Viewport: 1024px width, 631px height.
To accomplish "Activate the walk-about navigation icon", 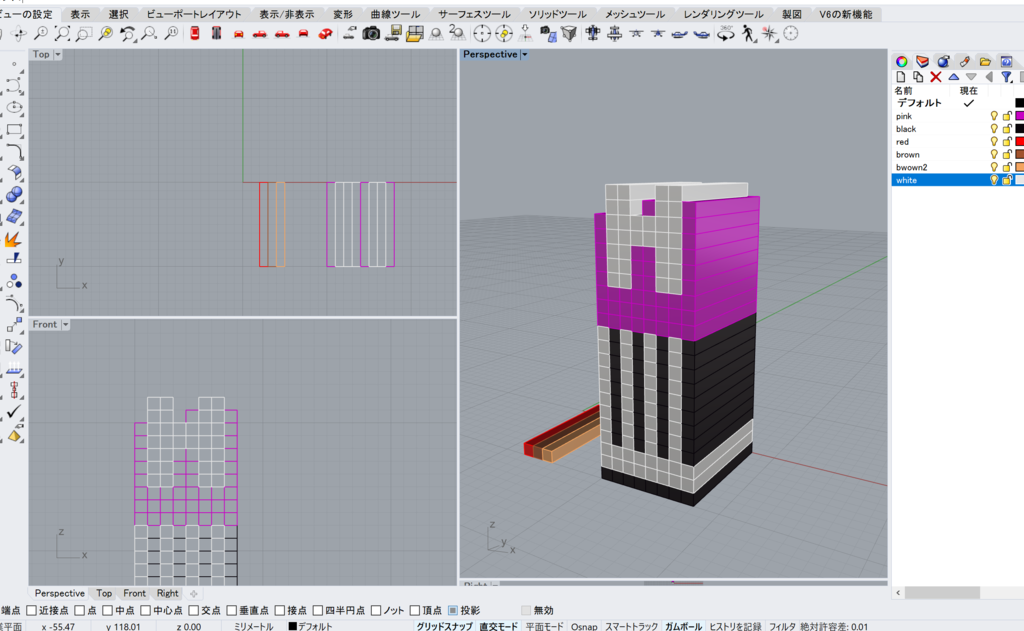I will 748,34.
